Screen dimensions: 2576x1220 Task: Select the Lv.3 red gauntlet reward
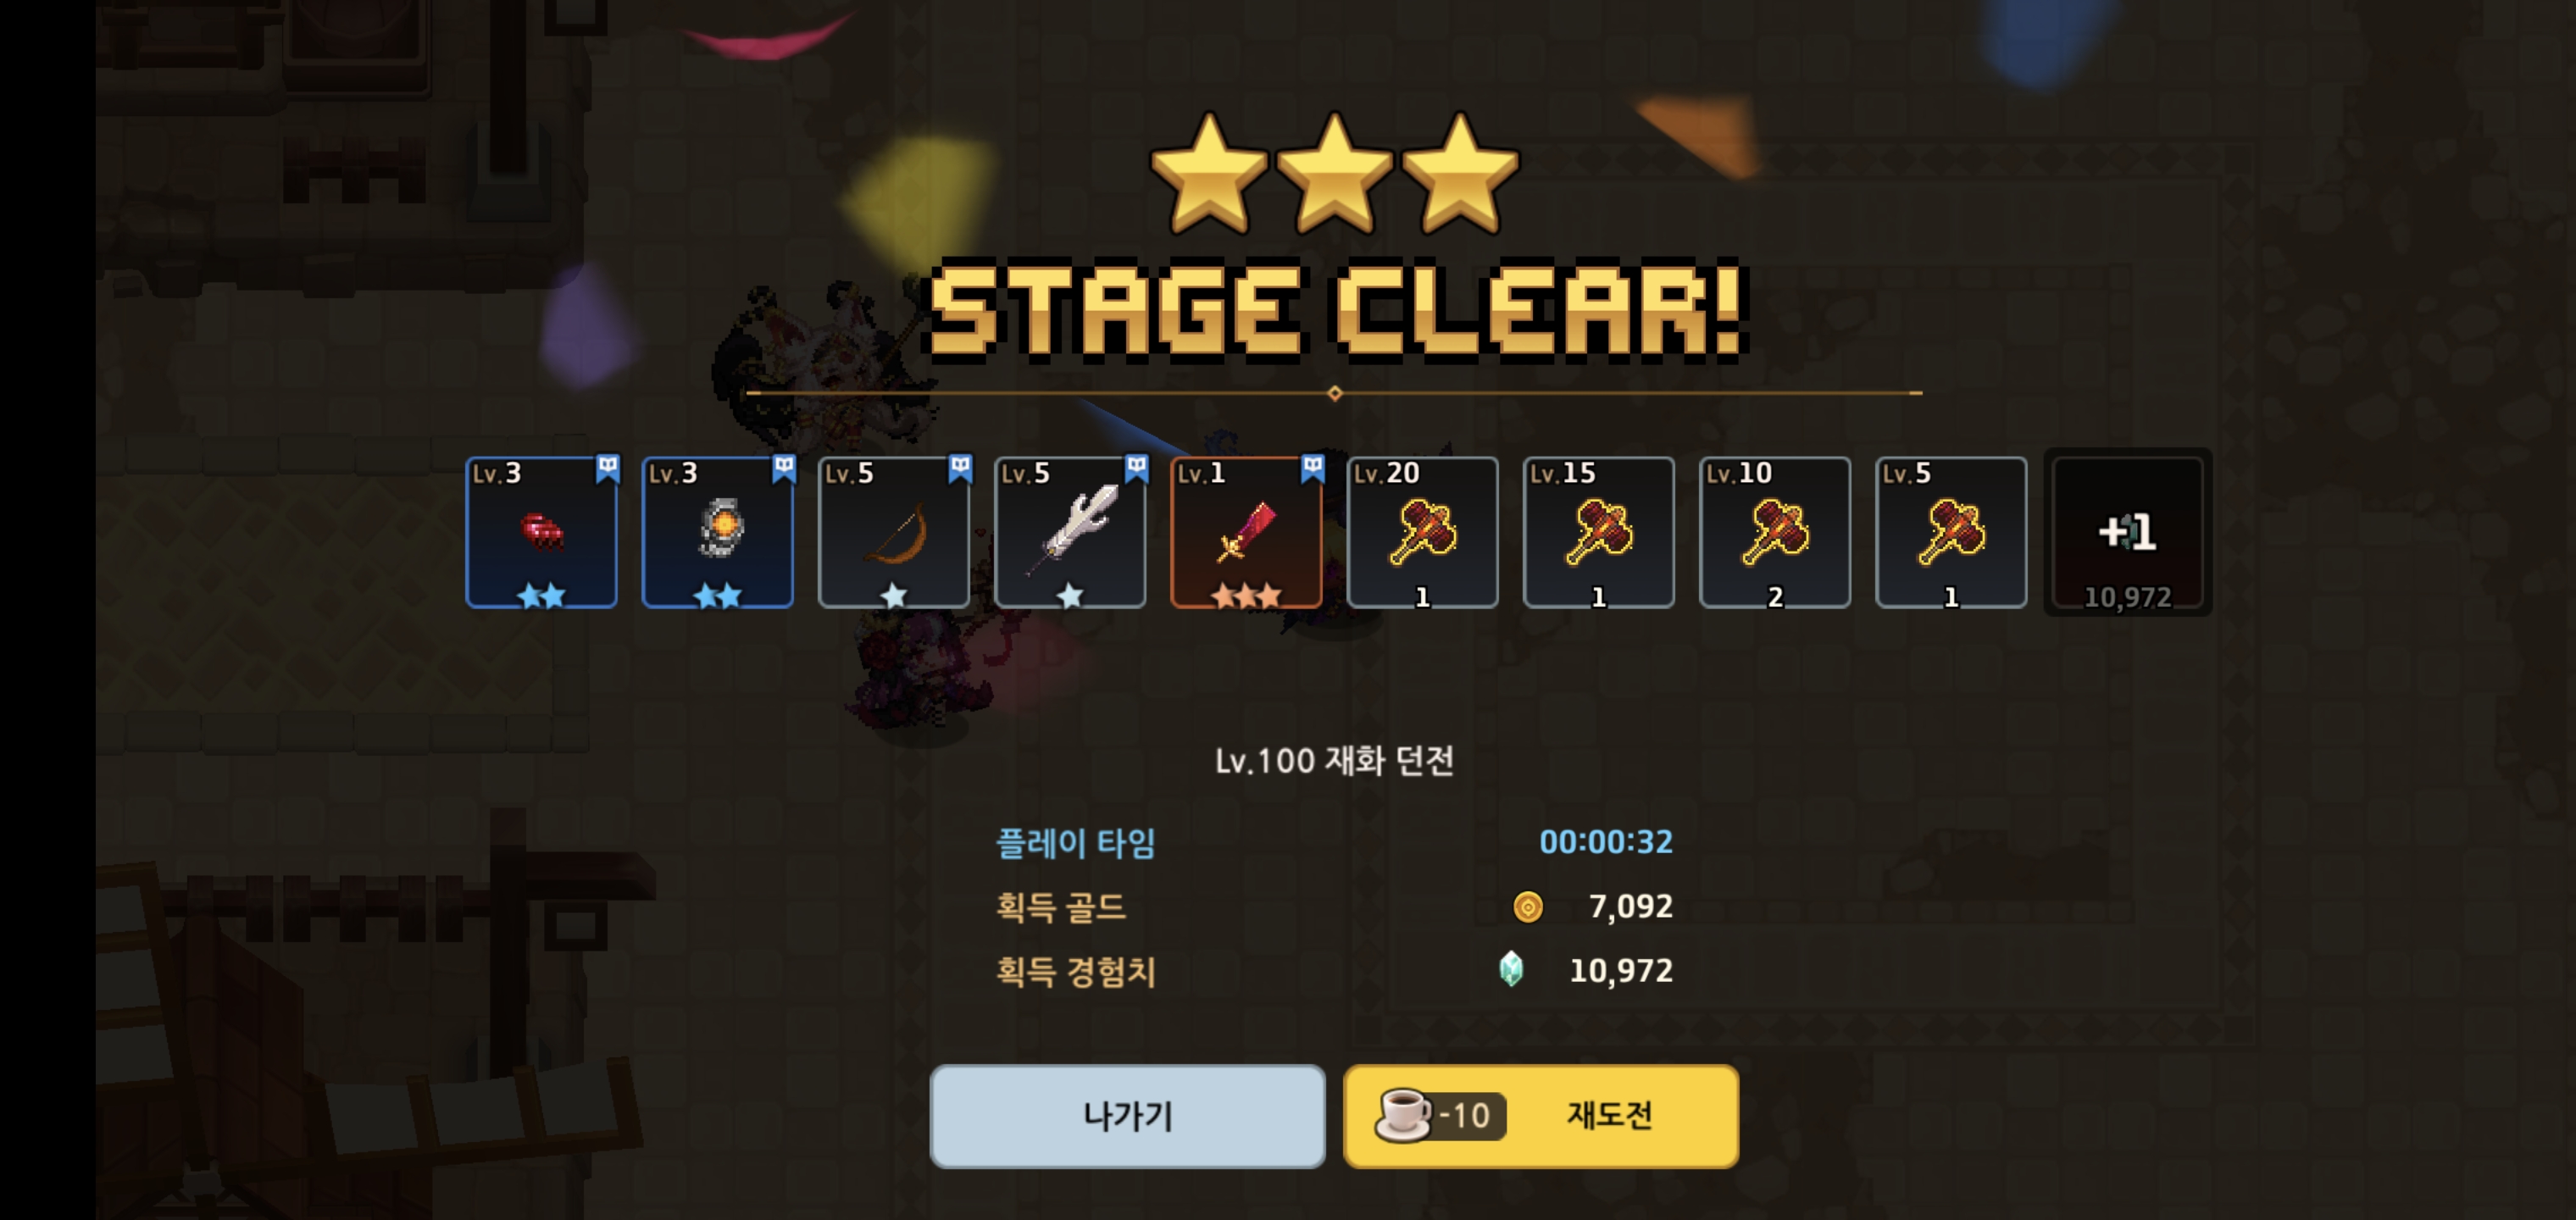(541, 532)
